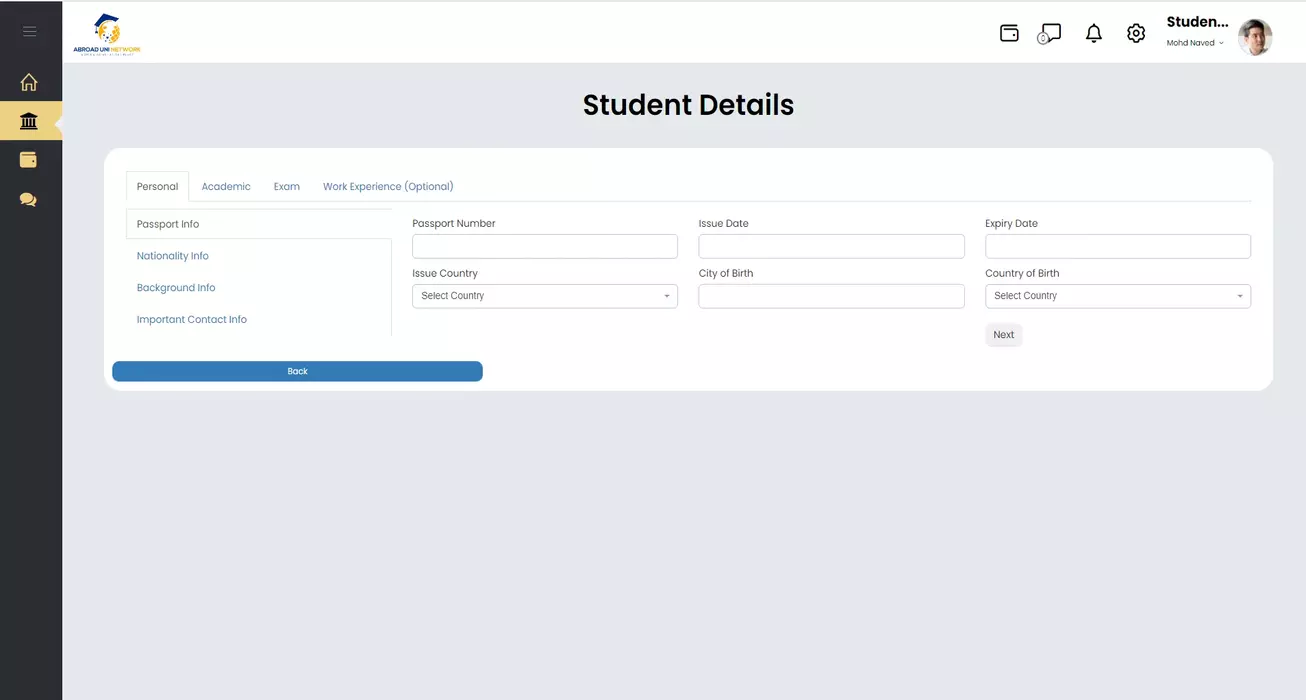Viewport: 1306px width, 700px height.
Task: Expand the Issue Country dropdown
Action: click(545, 296)
